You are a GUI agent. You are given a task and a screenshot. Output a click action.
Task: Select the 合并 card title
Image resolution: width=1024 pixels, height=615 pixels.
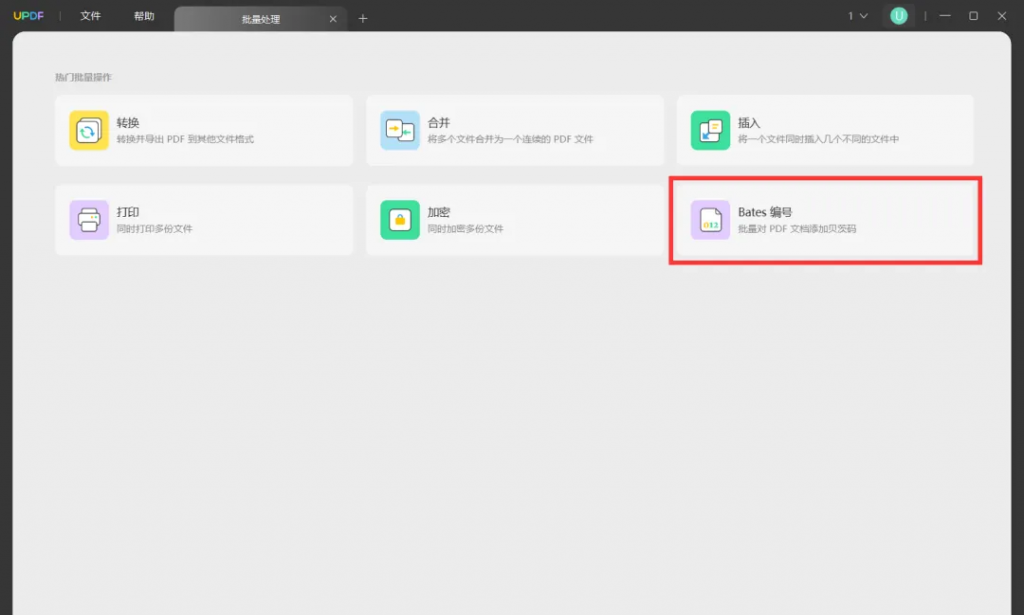(439, 122)
